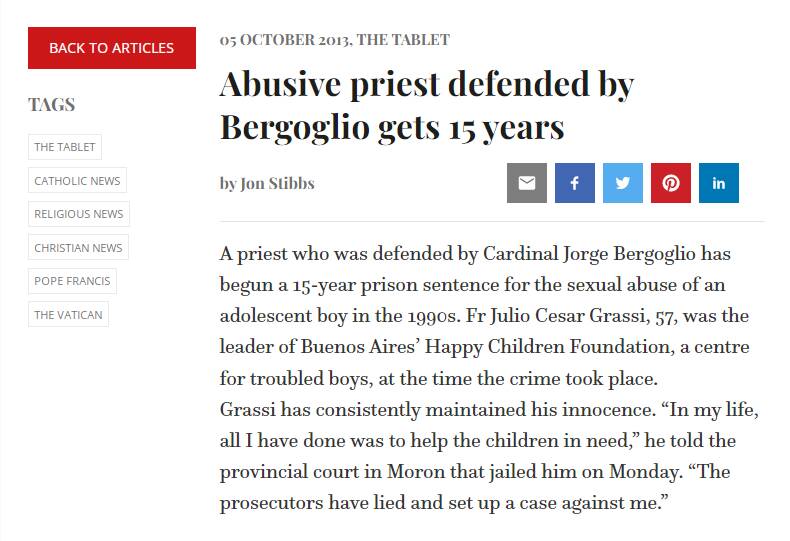This screenshot has width=790, height=541.
Task: Open the The Tablet tag
Action: pos(65,147)
